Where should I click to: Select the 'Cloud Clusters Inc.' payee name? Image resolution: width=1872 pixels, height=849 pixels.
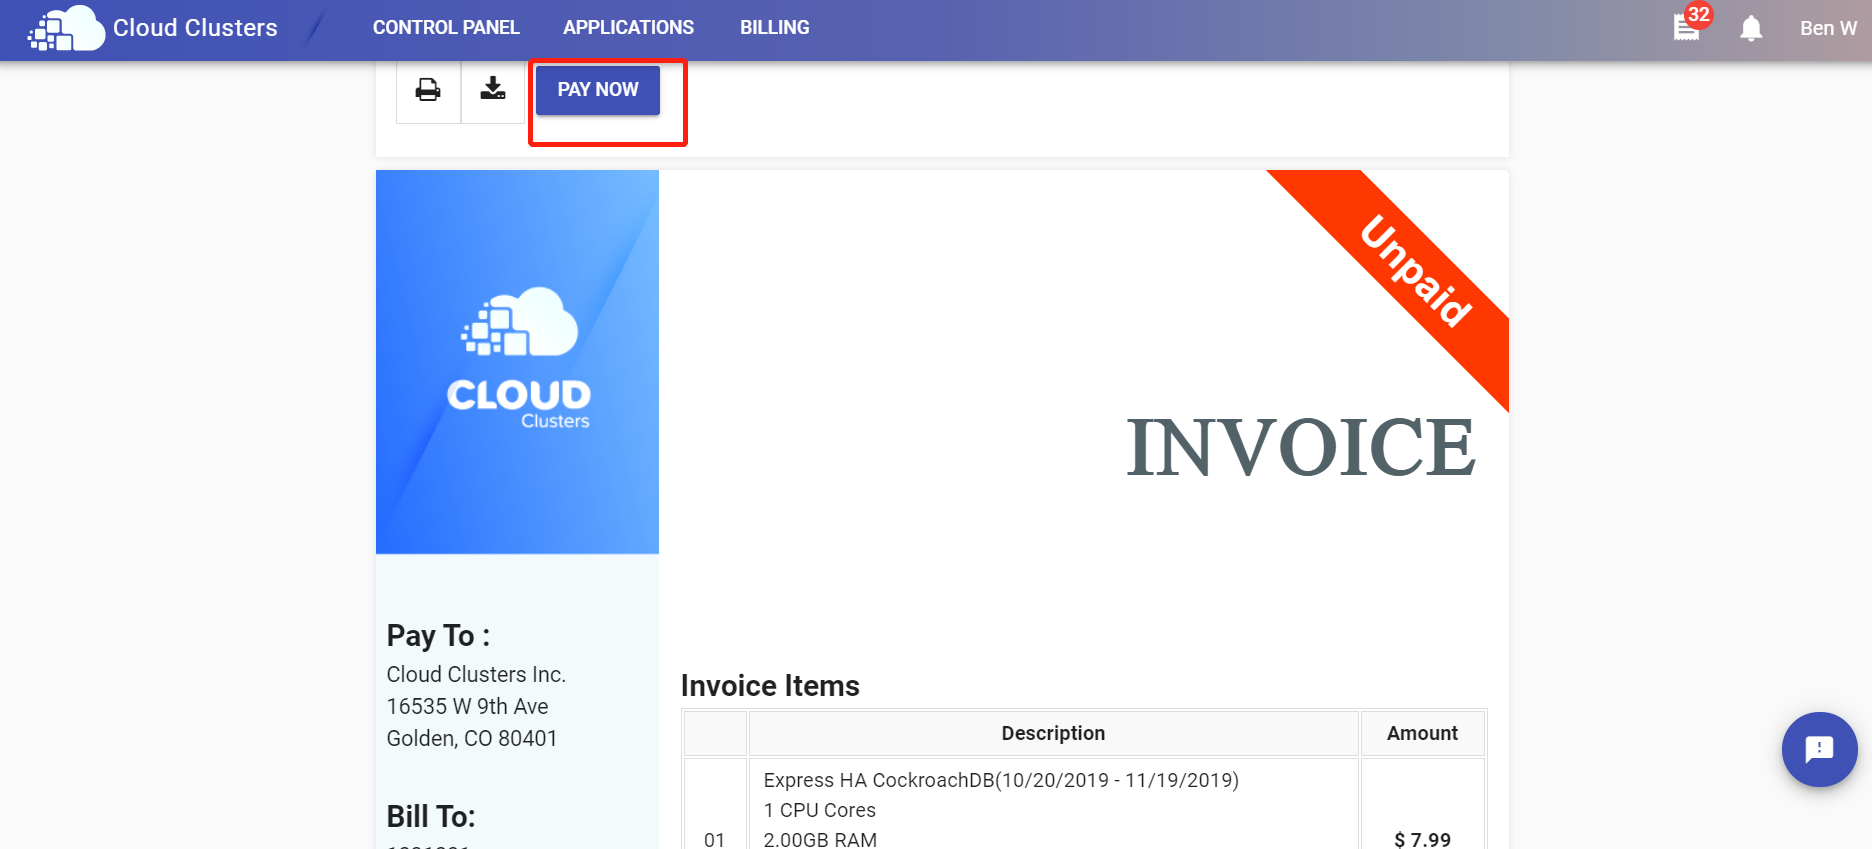pyautogui.click(x=476, y=674)
